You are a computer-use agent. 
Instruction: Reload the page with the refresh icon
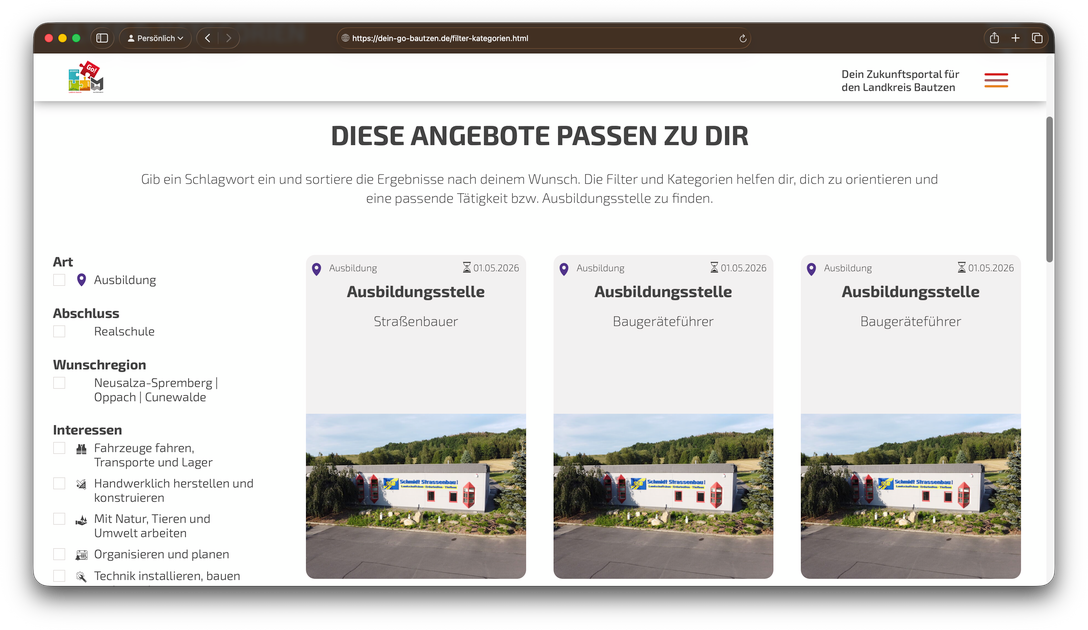[743, 39]
